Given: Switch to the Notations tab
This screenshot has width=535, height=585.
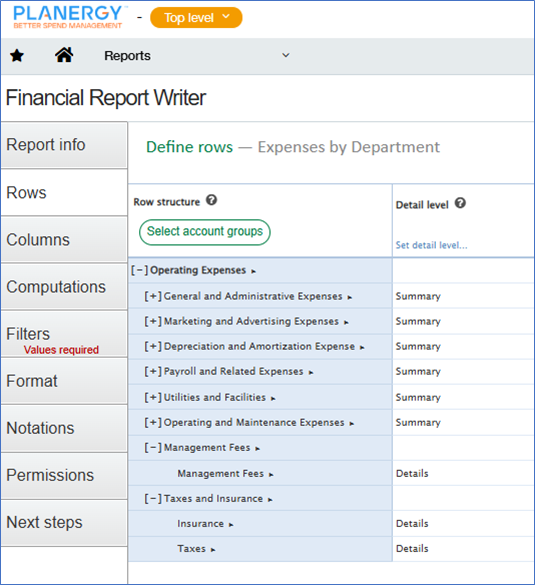Looking at the screenshot, I should (64, 428).
